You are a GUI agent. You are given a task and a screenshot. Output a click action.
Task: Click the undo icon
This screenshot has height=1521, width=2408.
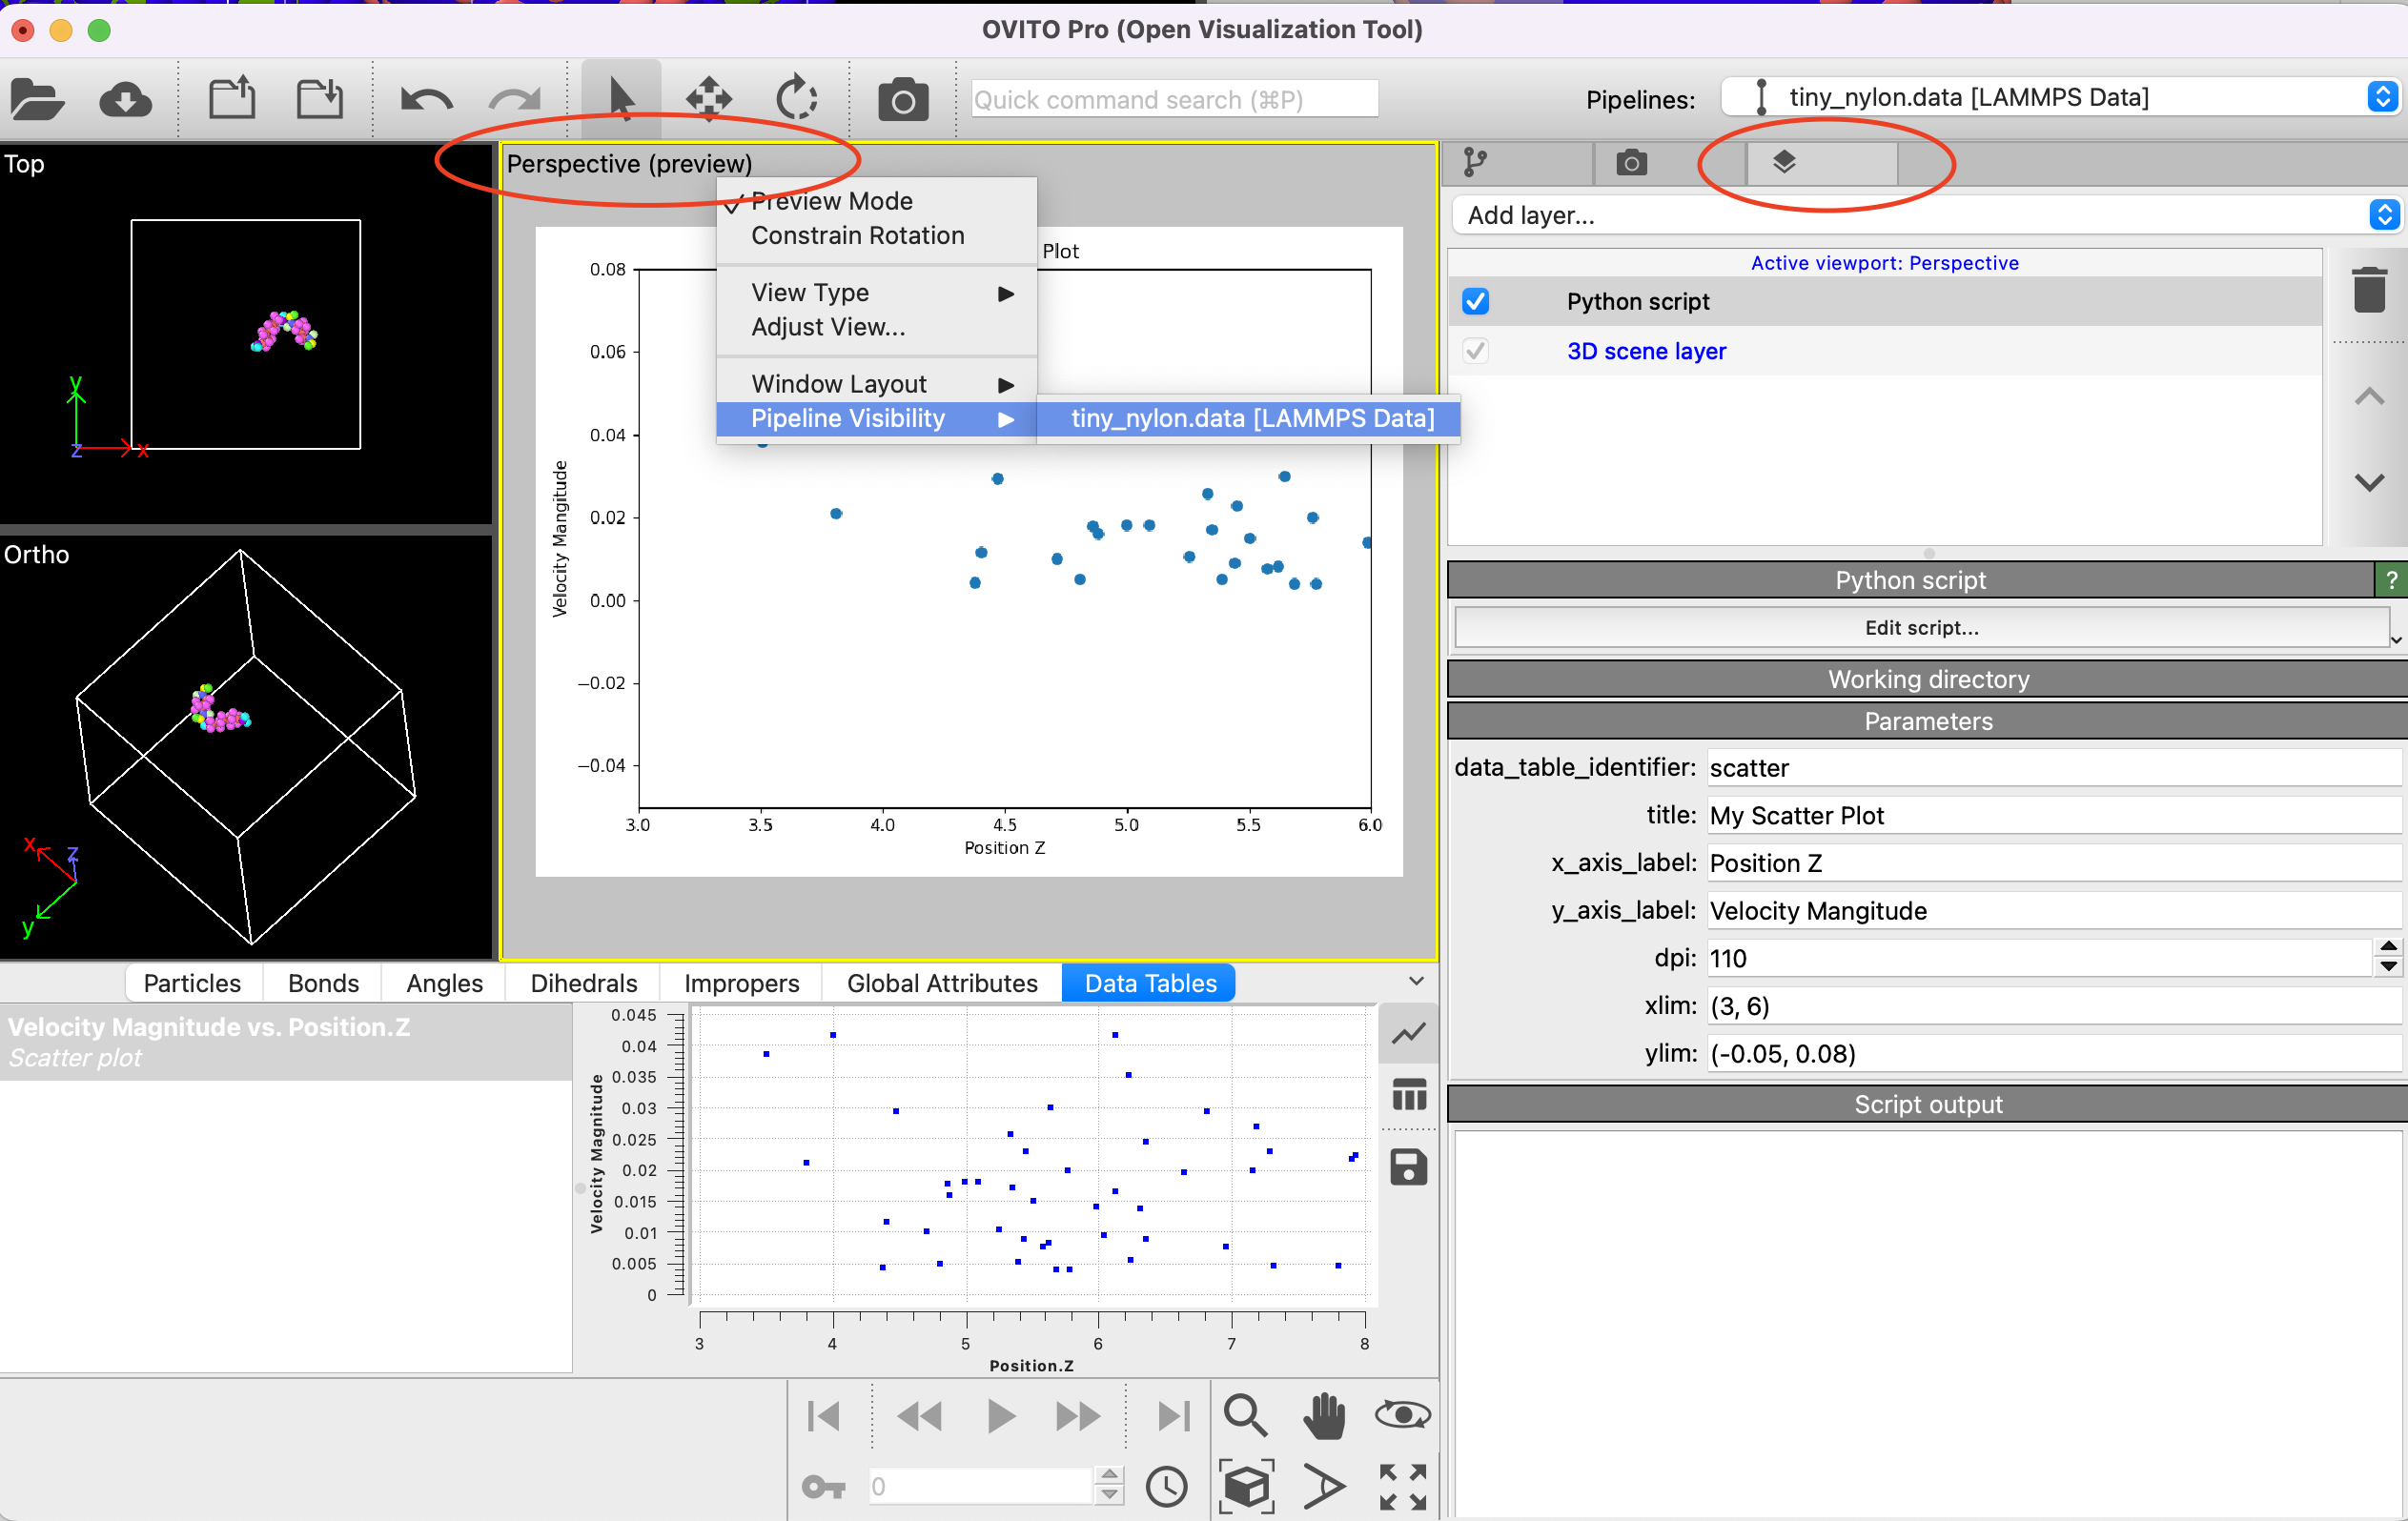[x=425, y=97]
